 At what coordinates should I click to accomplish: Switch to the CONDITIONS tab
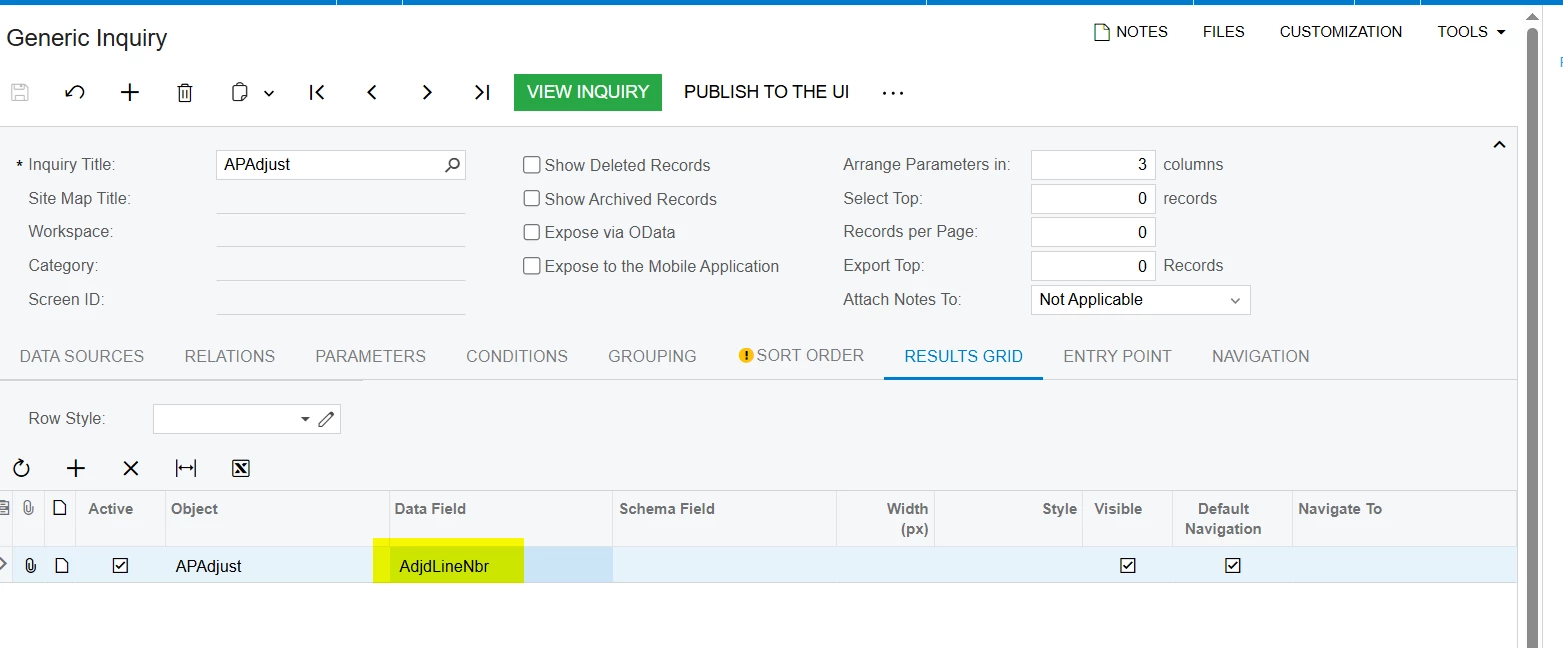click(517, 356)
